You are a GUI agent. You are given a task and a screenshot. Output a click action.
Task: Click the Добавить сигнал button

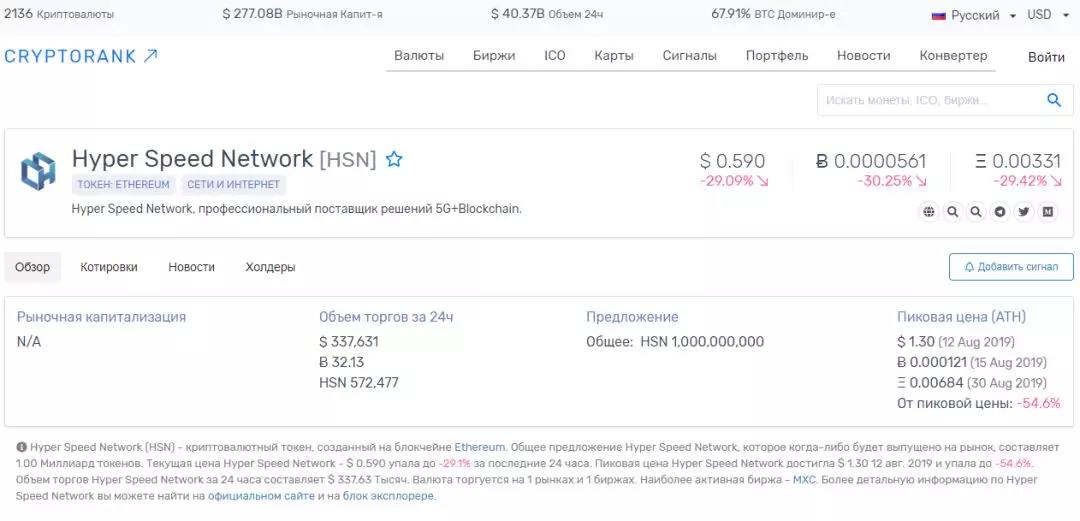tap(1010, 267)
